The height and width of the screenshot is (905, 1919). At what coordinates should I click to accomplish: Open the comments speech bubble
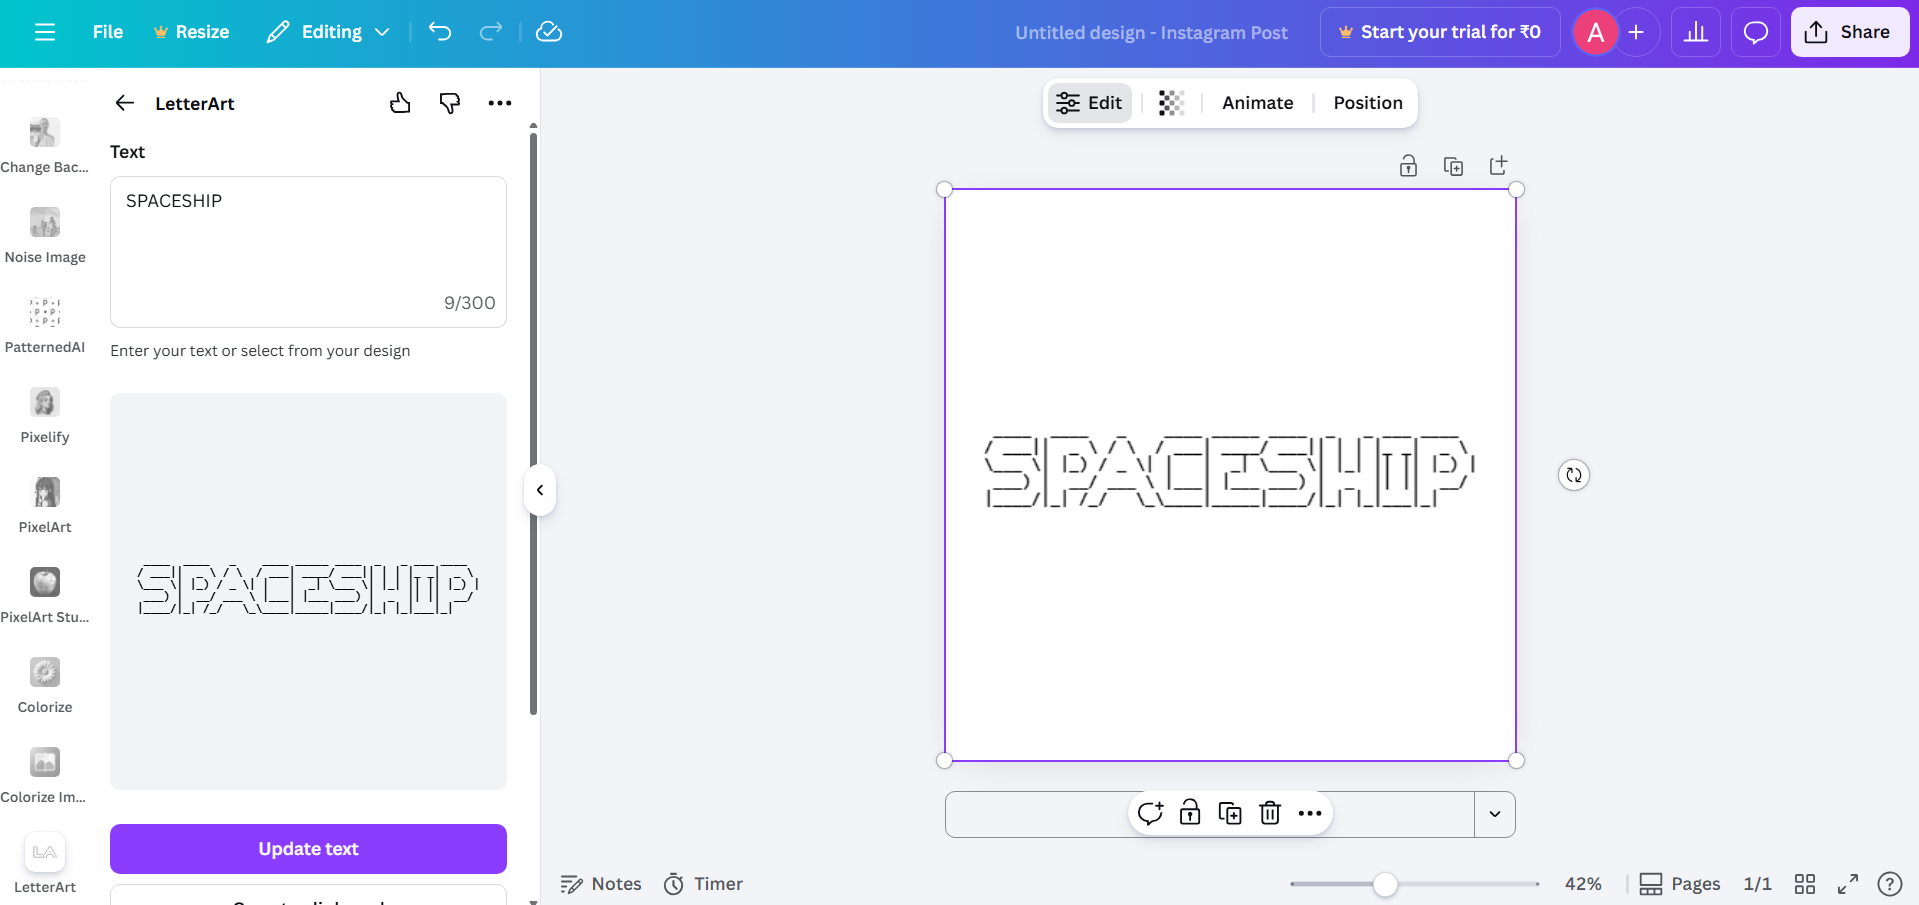click(x=1755, y=32)
